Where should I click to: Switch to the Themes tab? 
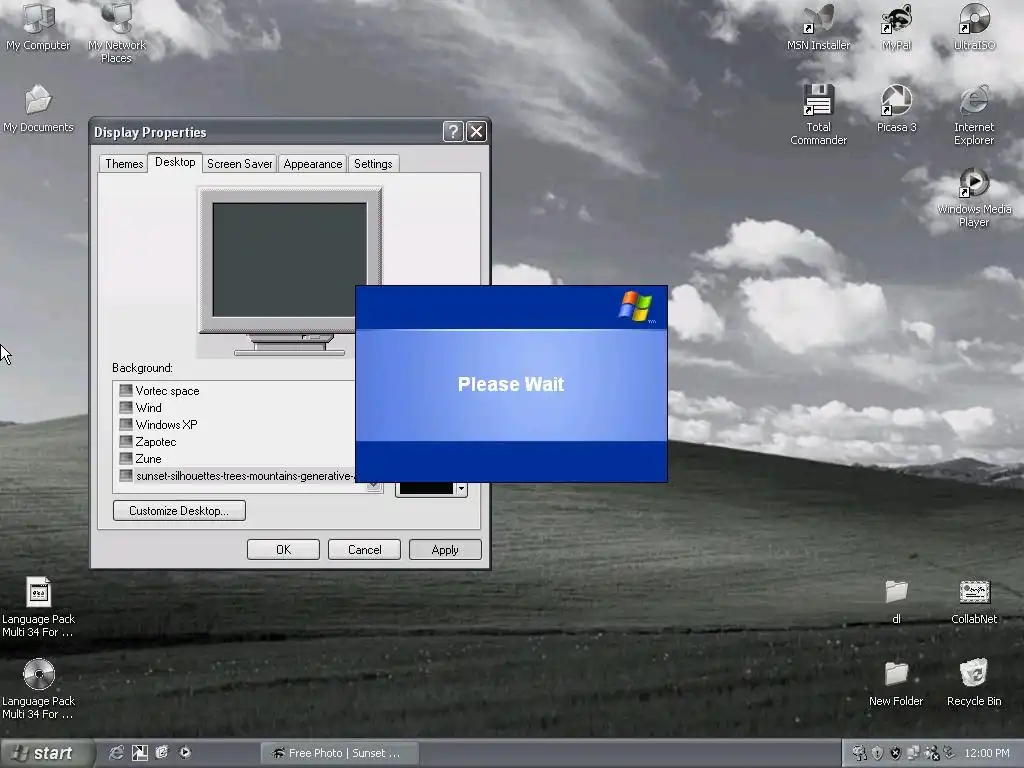(123, 163)
